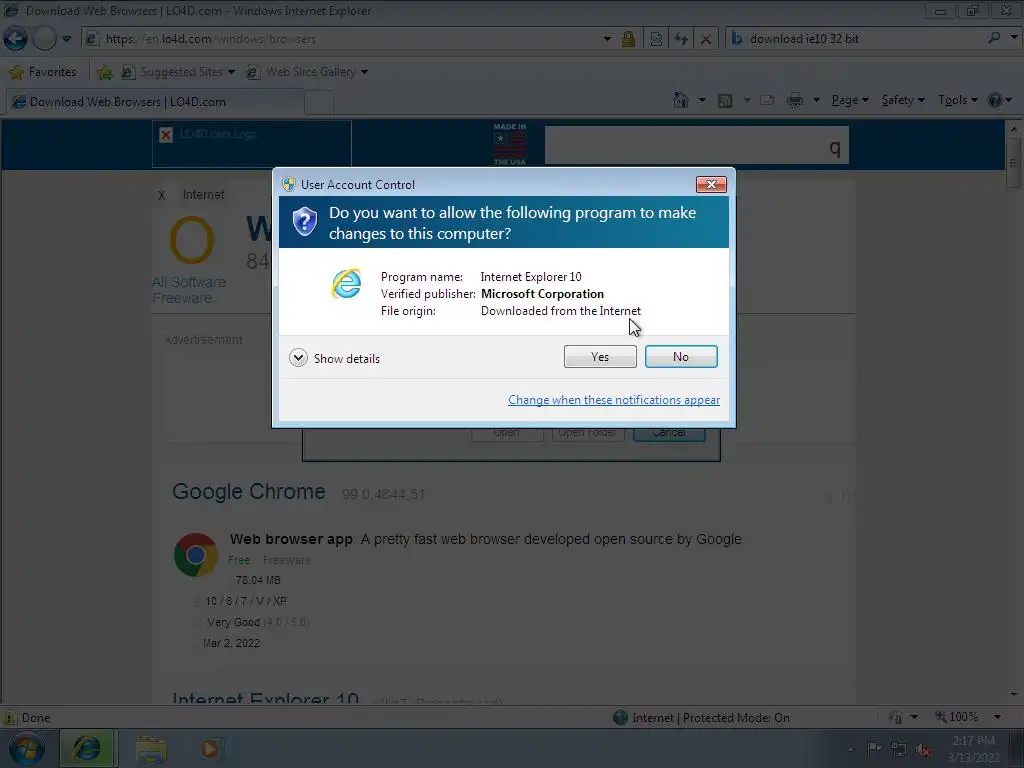This screenshot has height=768, width=1024.
Task: Click the vertical scrollbar up arrow
Action: [1014, 129]
